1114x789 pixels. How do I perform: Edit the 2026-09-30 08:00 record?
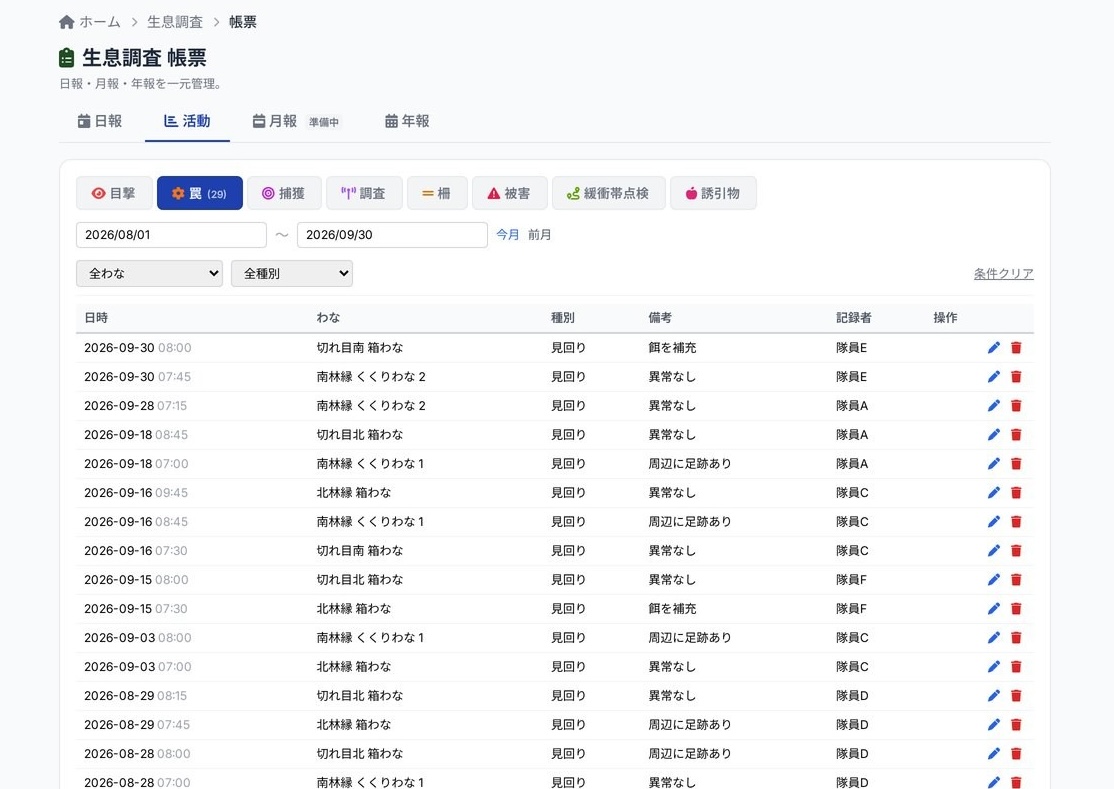click(993, 347)
